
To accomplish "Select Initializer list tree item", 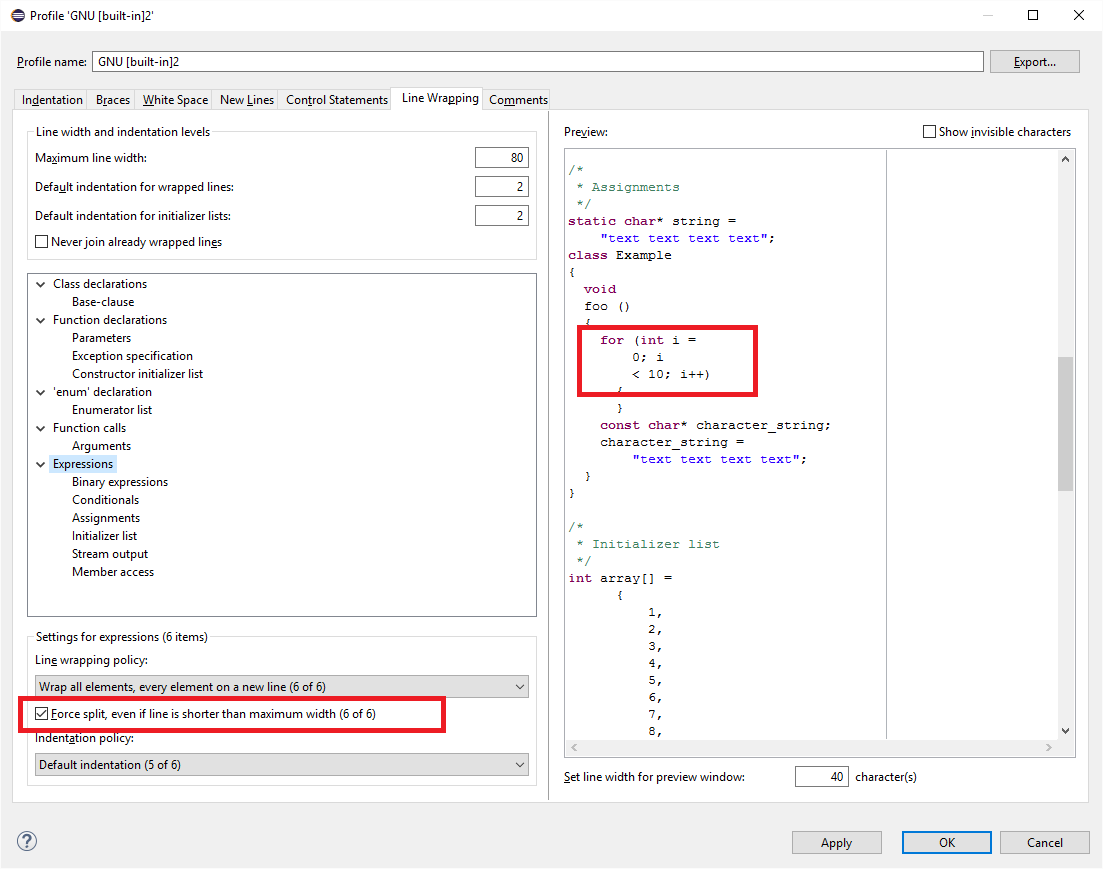I will [x=104, y=536].
